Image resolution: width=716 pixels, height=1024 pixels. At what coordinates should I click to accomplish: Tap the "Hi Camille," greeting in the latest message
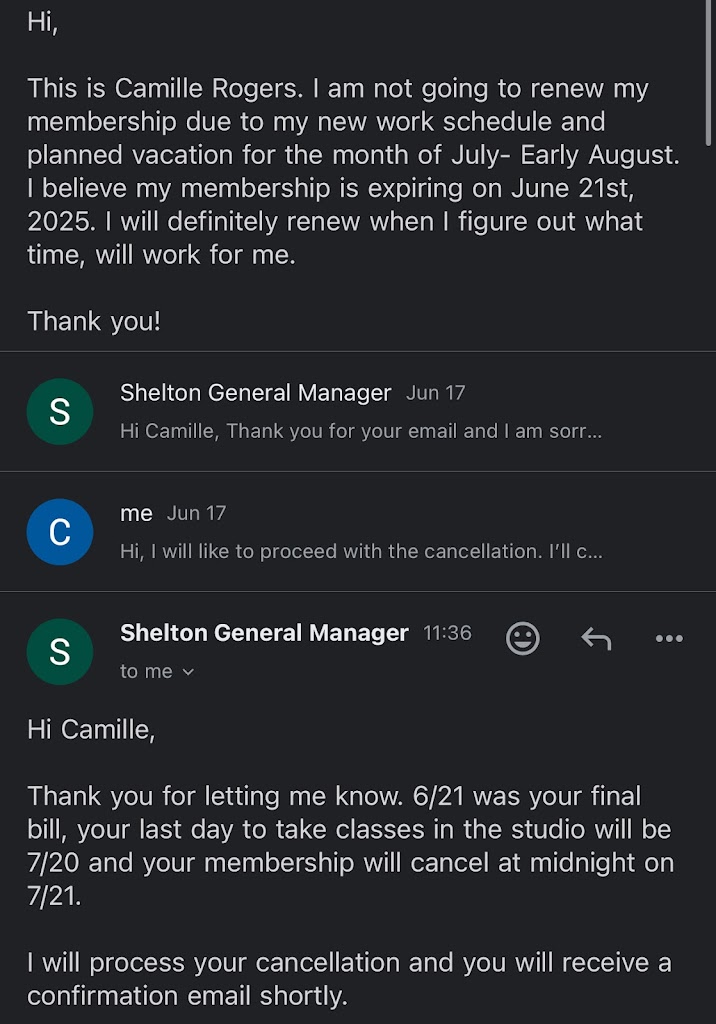[x=91, y=730]
